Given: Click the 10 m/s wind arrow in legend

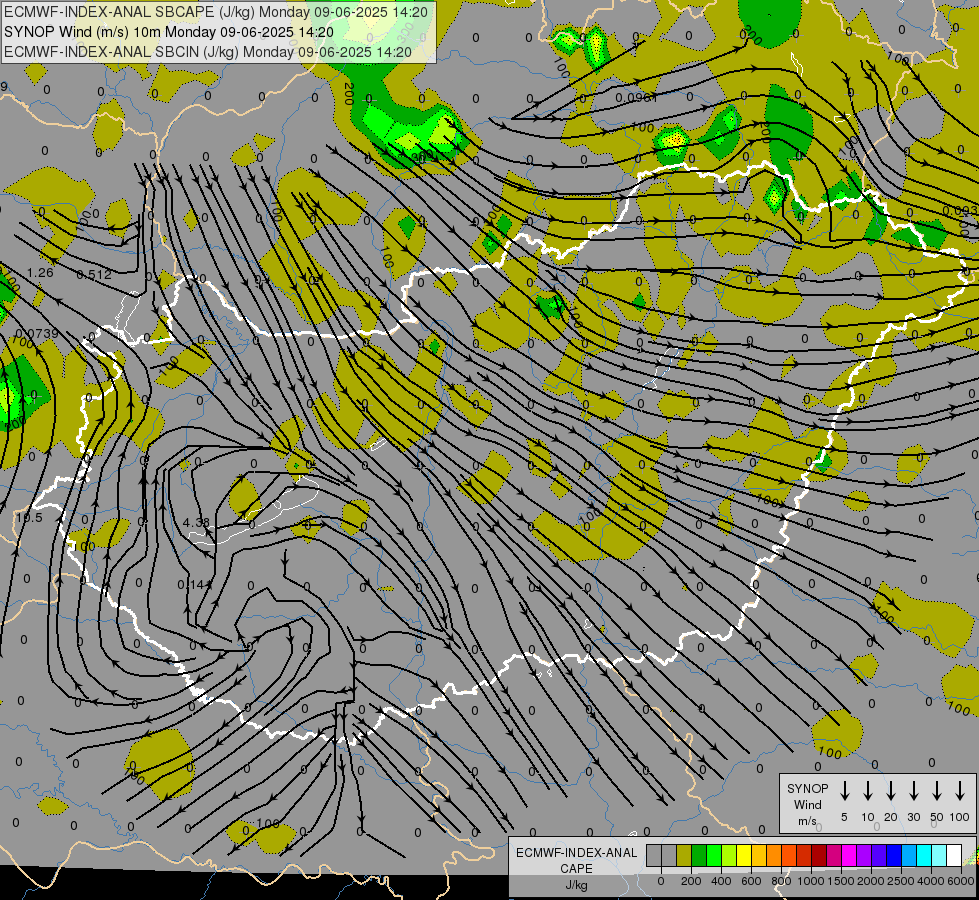Looking at the screenshot, I should click(x=868, y=791).
